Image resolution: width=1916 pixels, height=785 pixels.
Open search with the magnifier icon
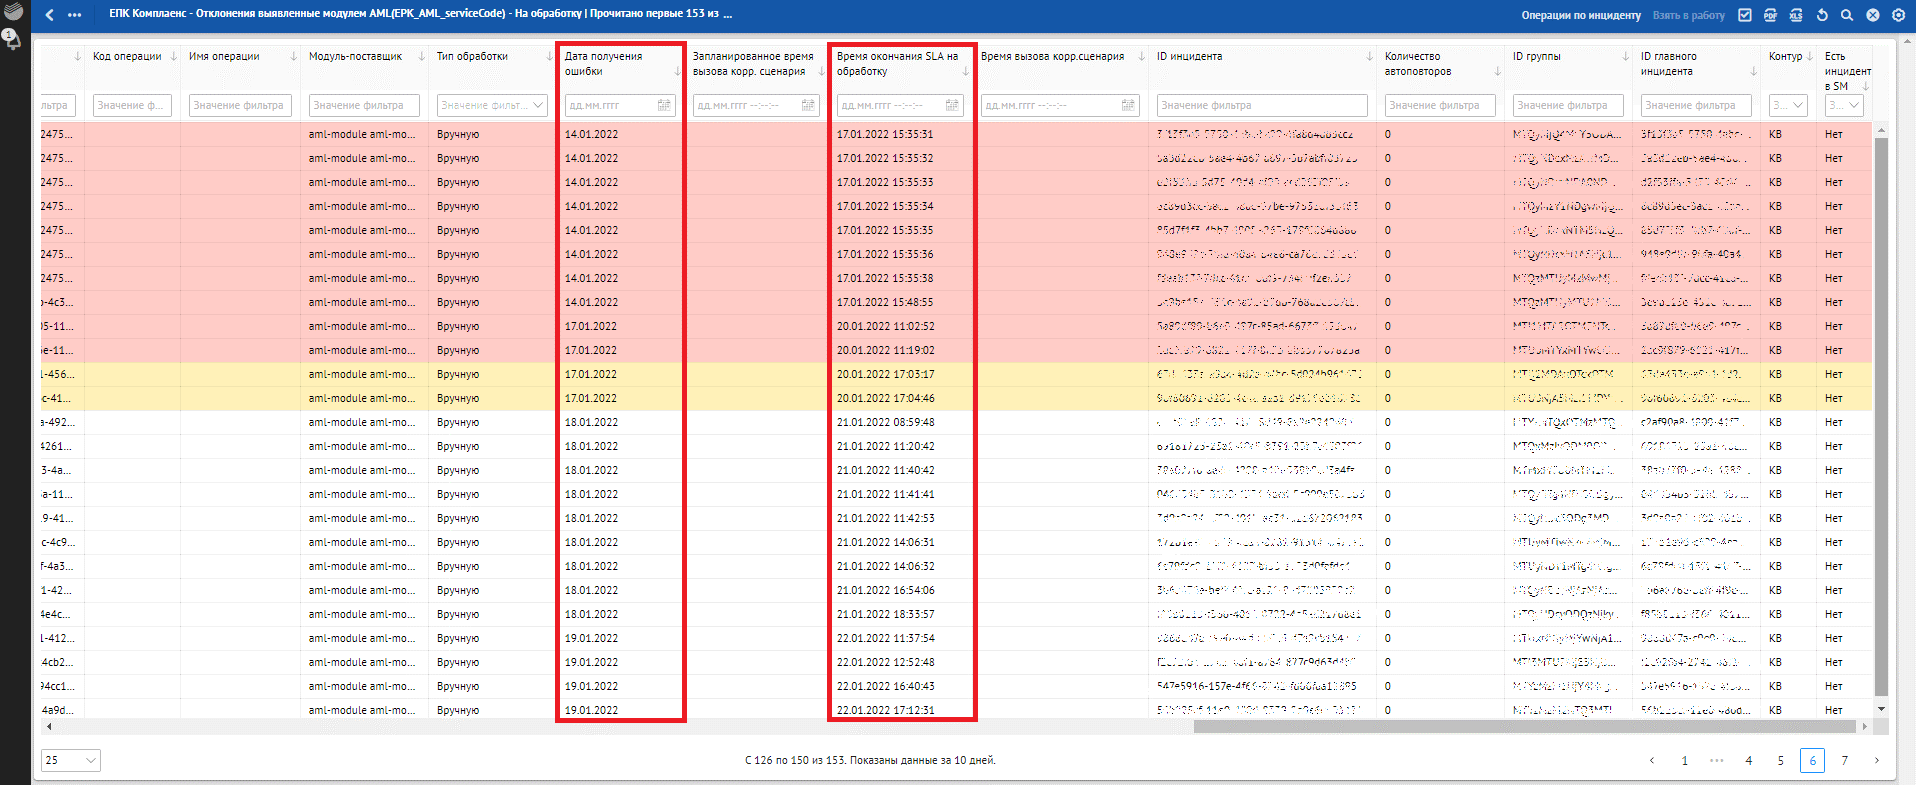(1847, 15)
